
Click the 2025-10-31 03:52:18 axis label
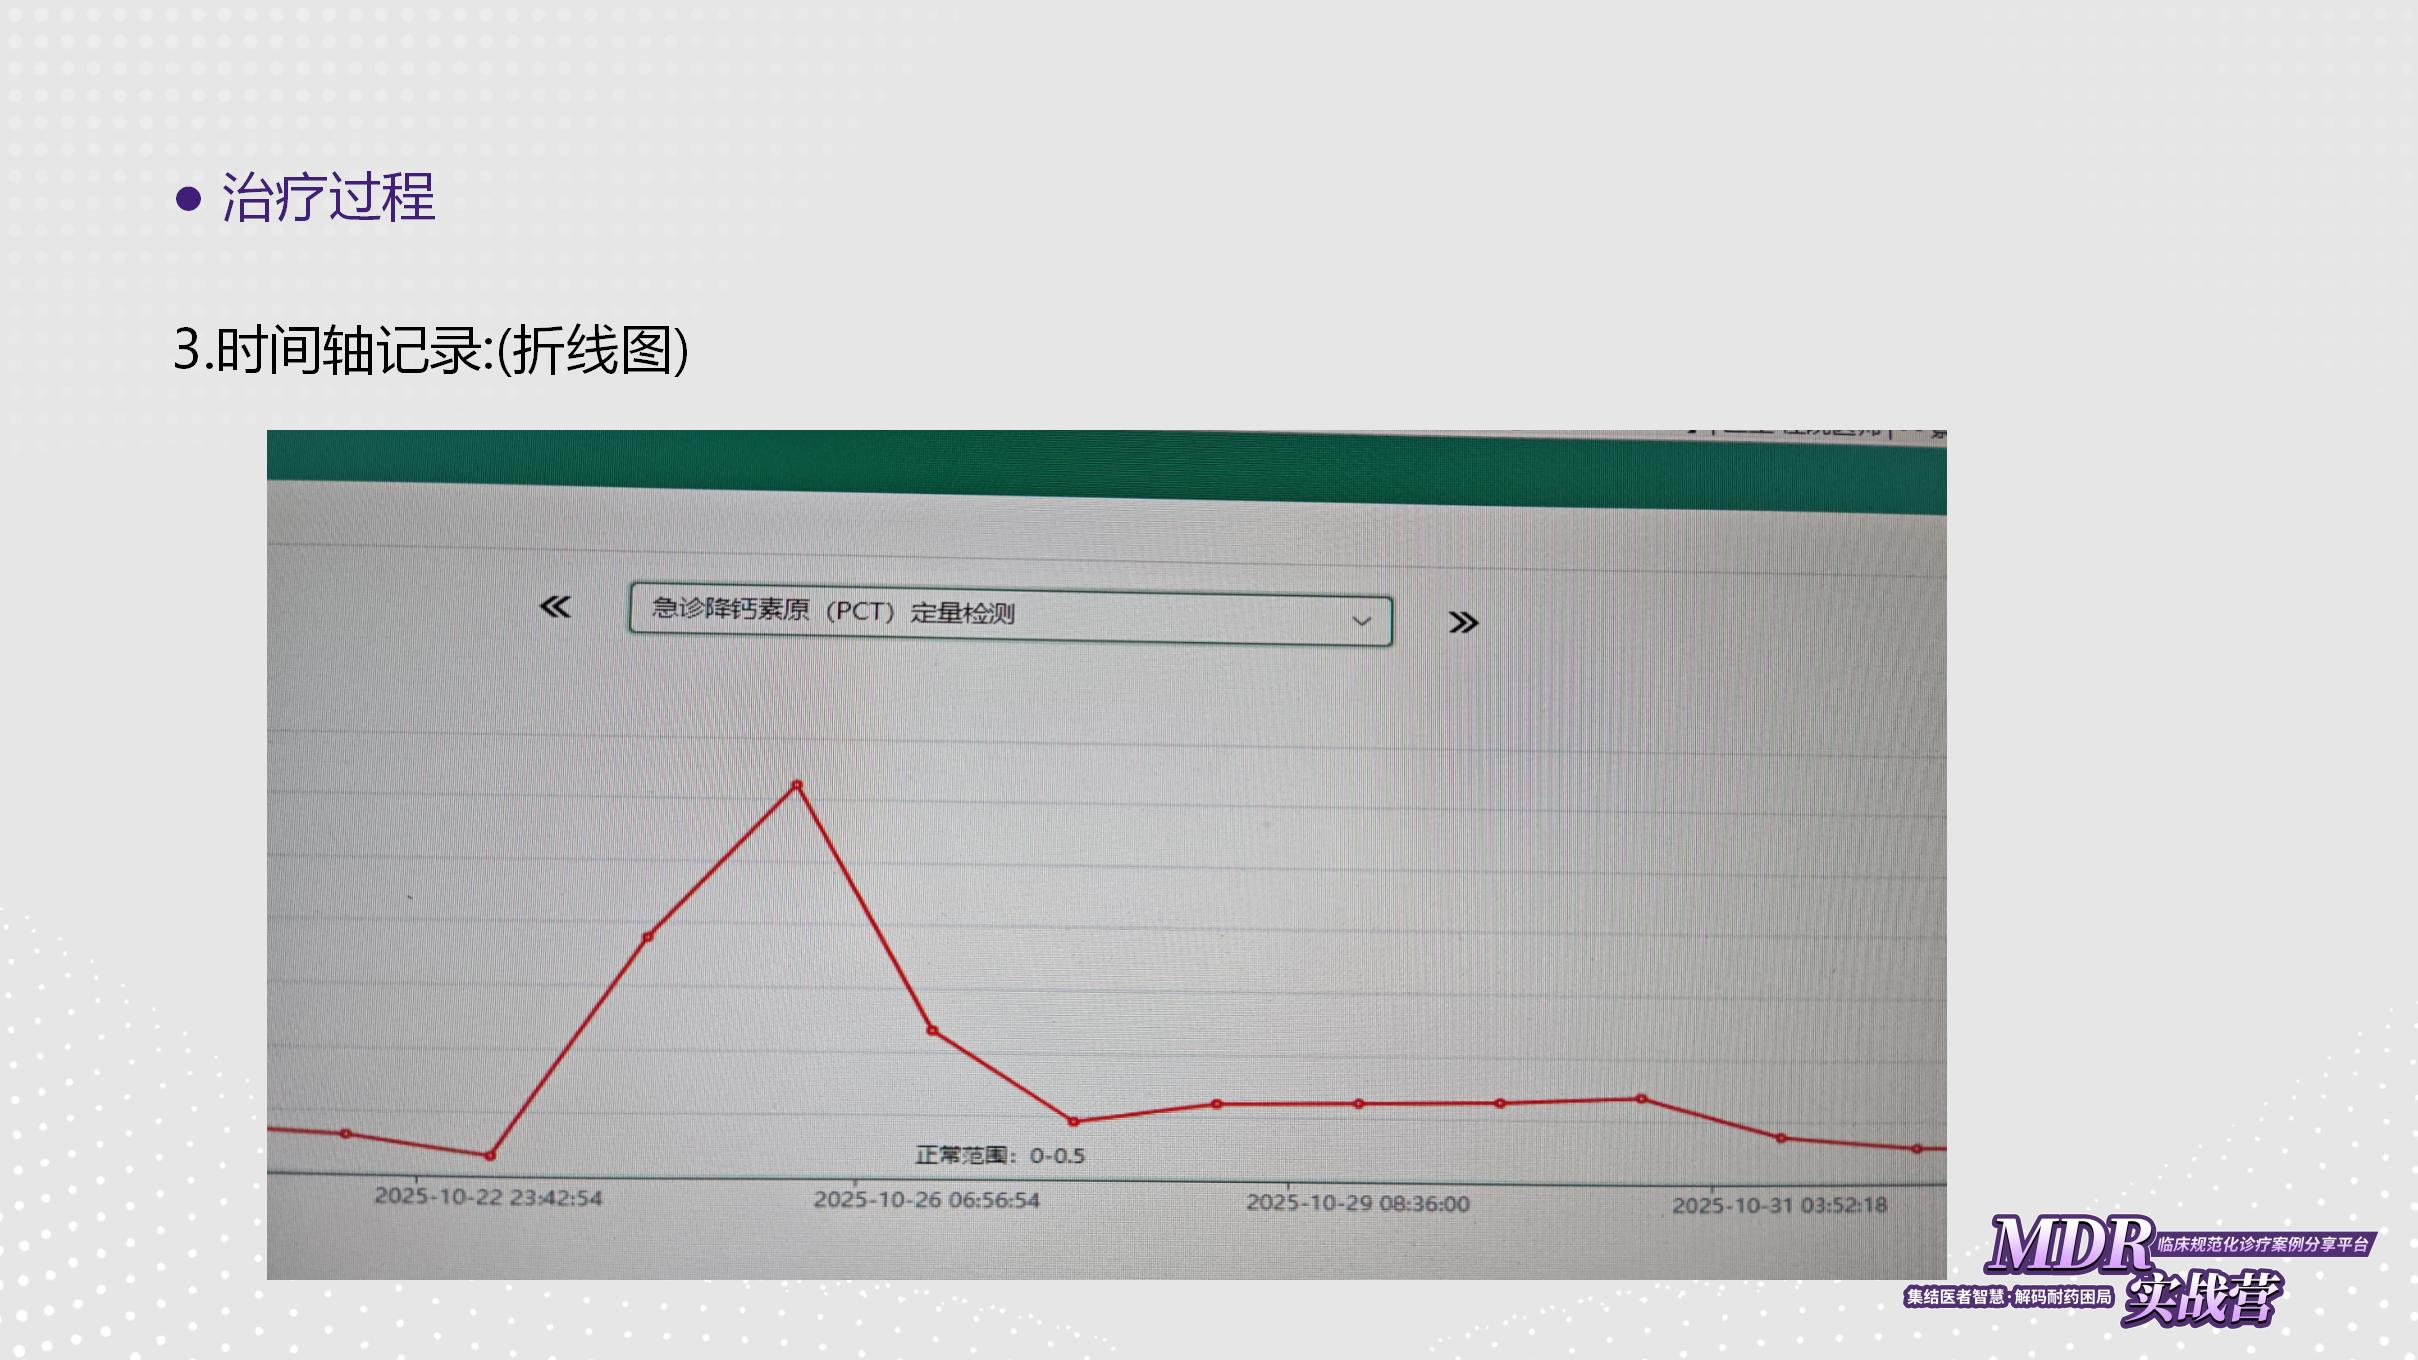pos(1779,1206)
